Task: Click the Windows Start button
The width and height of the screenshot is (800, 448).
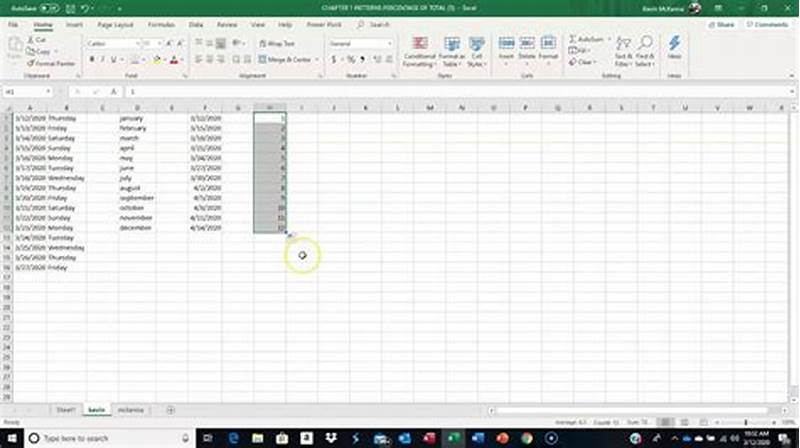Action: pos(12,438)
